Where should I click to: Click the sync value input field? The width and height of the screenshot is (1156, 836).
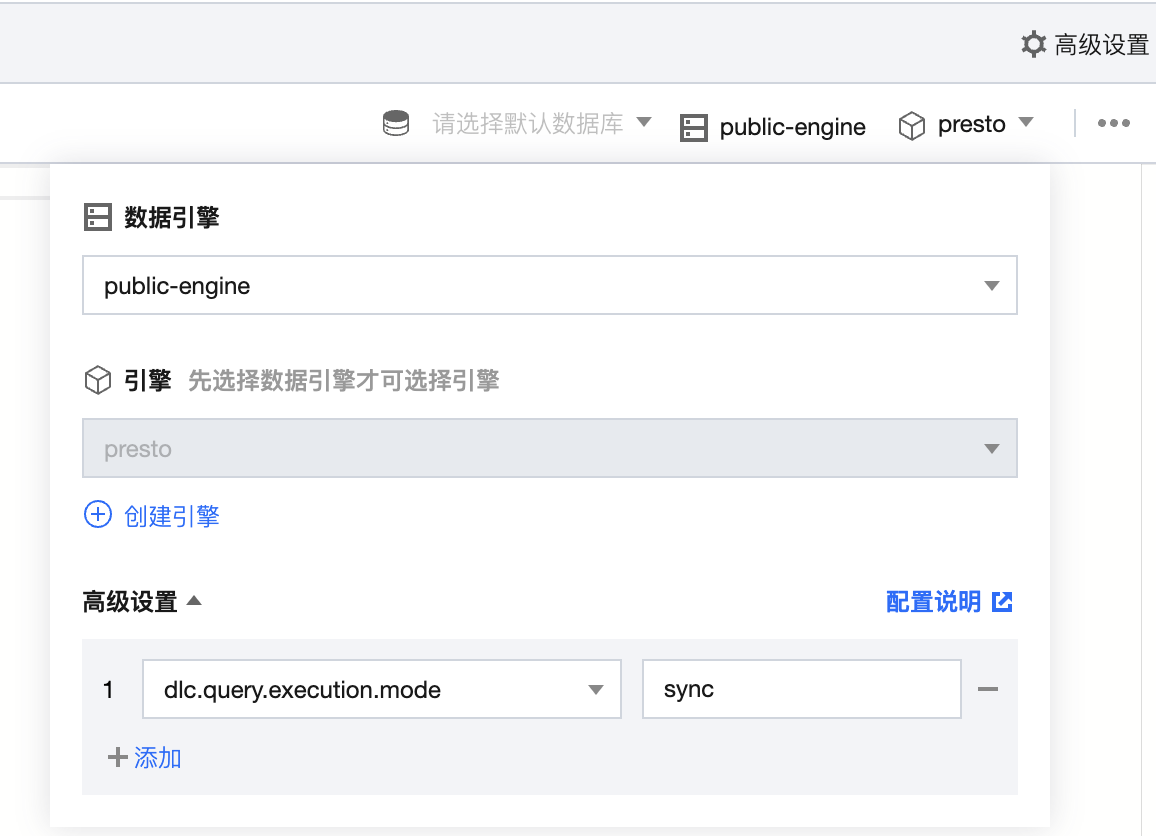801,689
